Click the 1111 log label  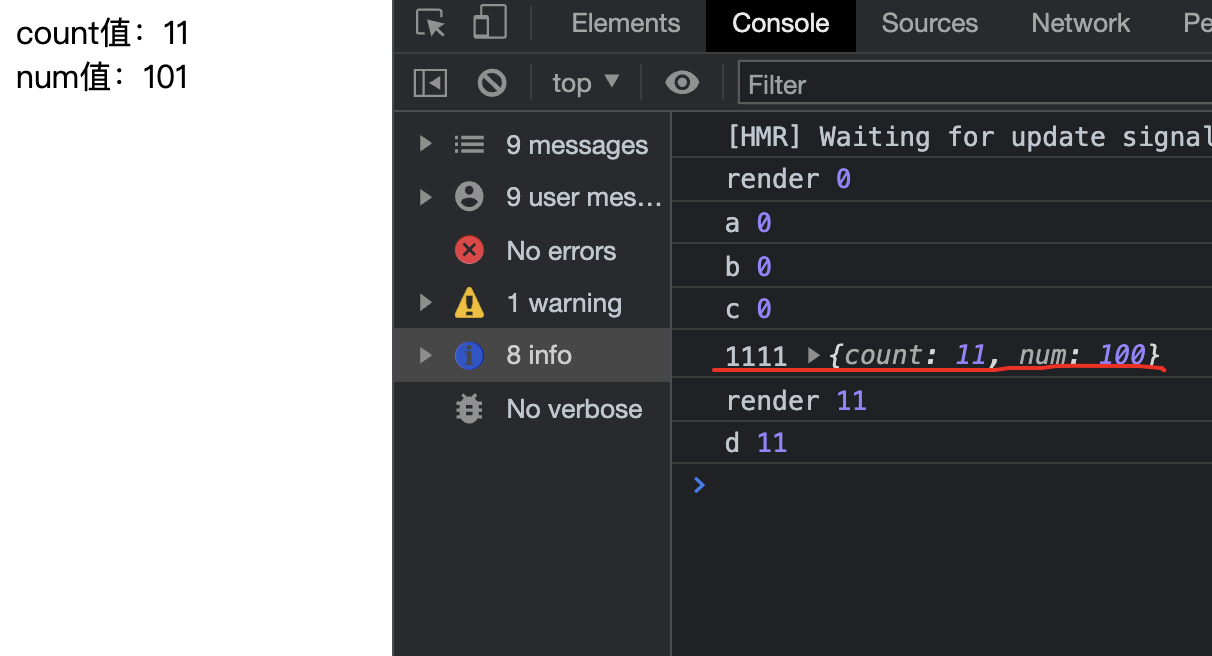(x=756, y=355)
